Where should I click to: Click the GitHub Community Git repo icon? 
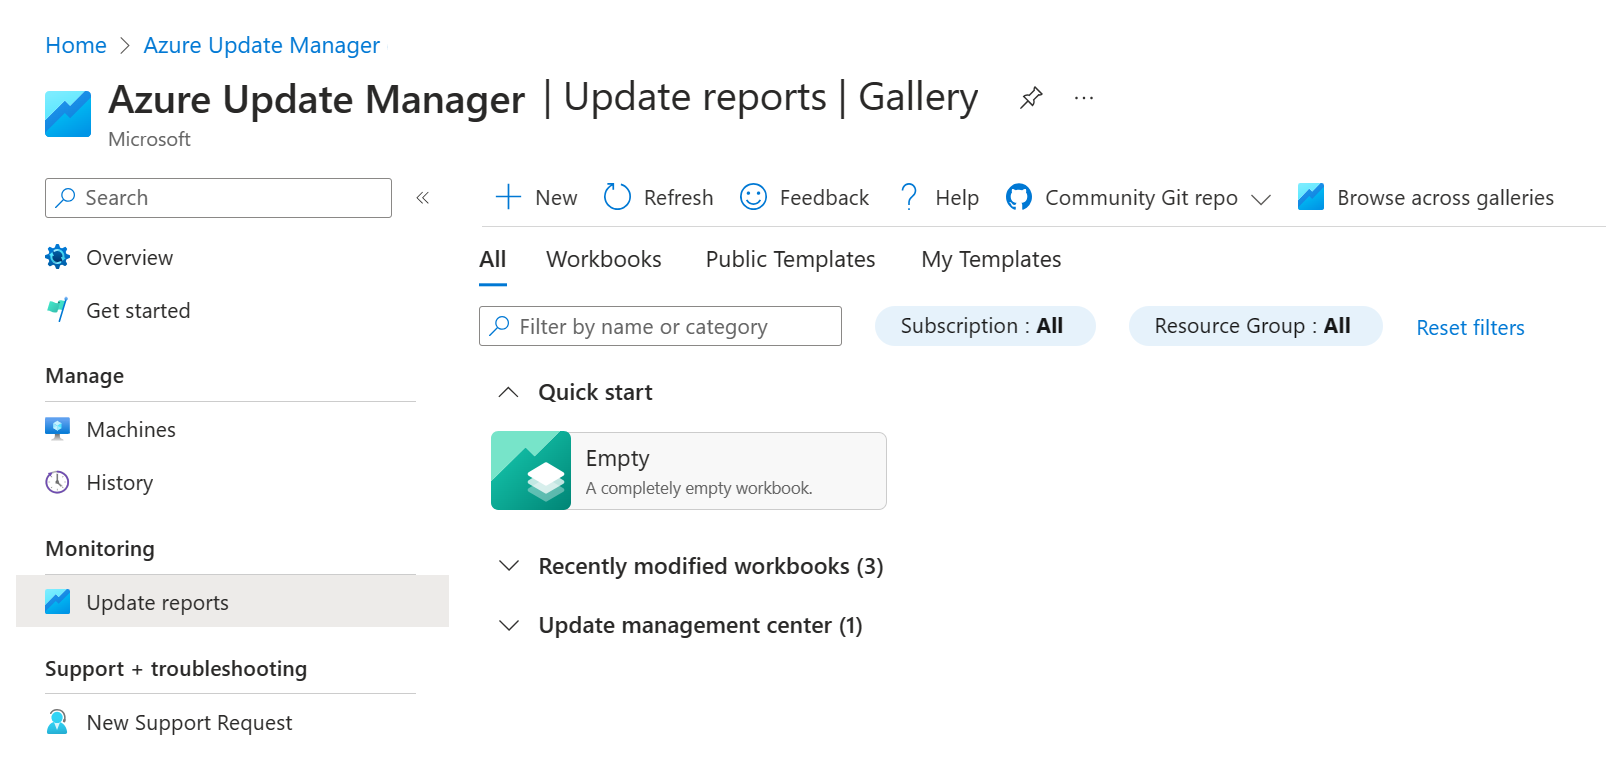coord(1019,197)
